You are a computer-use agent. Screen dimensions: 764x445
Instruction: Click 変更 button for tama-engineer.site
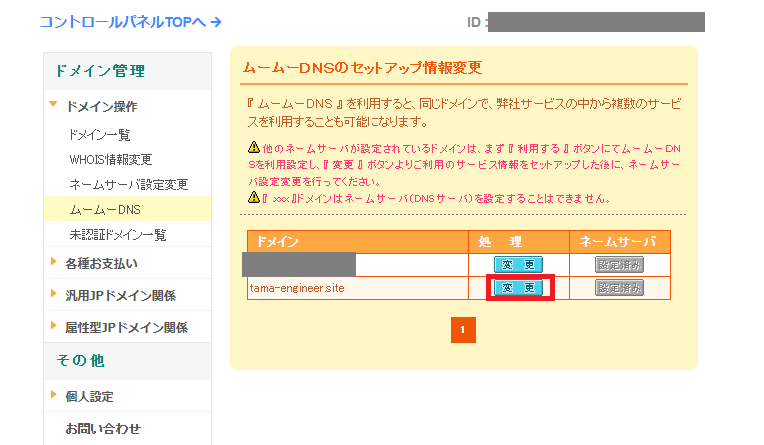519,288
